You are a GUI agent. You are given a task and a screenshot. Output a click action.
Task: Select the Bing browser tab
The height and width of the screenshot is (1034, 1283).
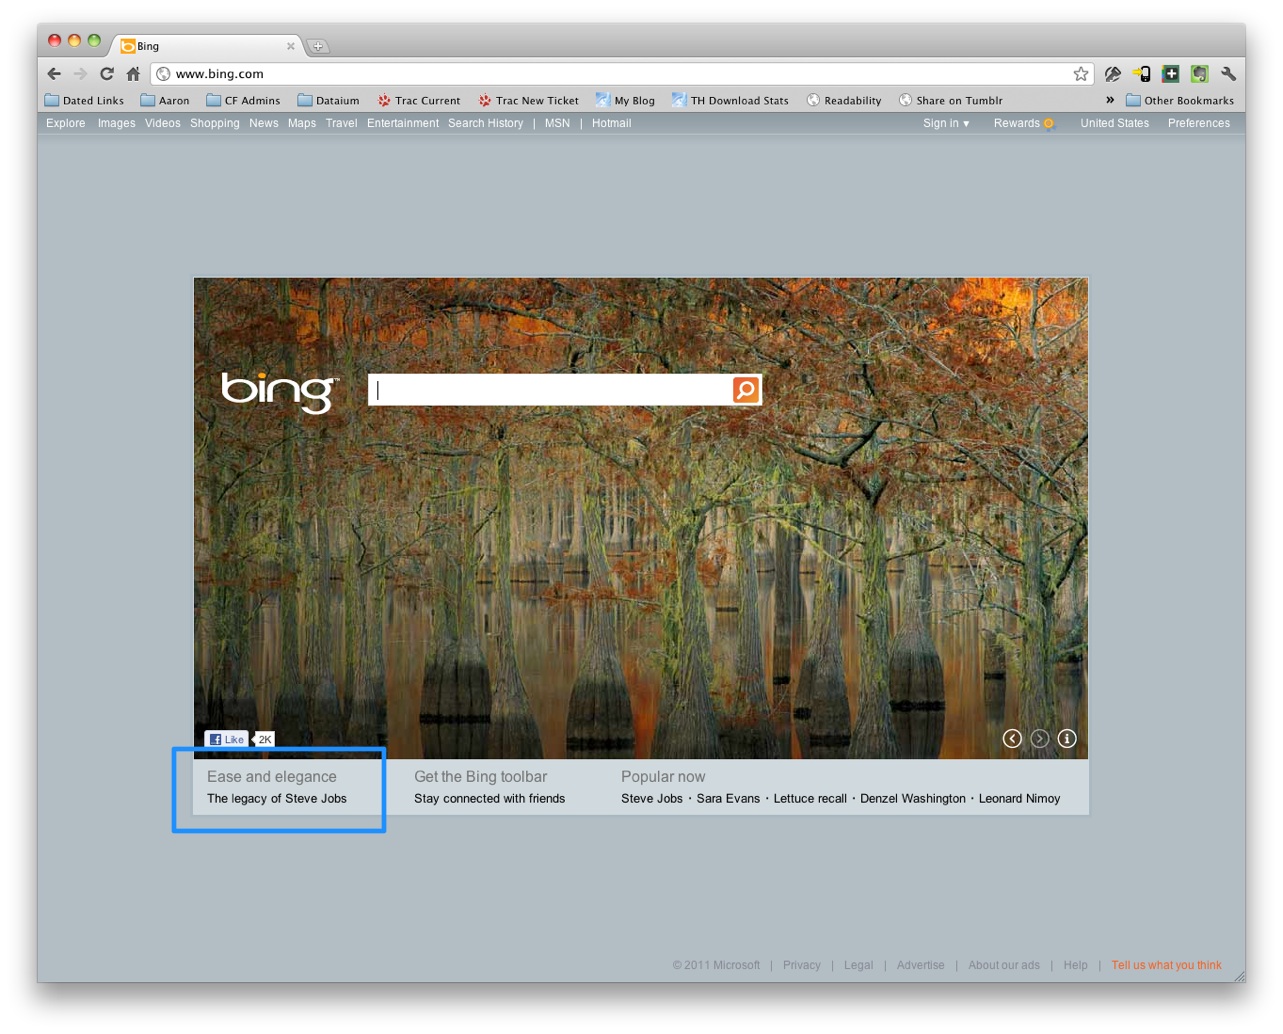(207, 46)
